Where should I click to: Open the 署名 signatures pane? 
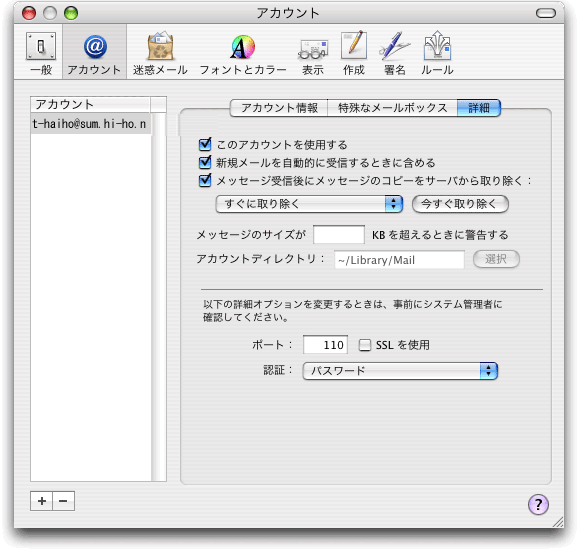click(394, 53)
